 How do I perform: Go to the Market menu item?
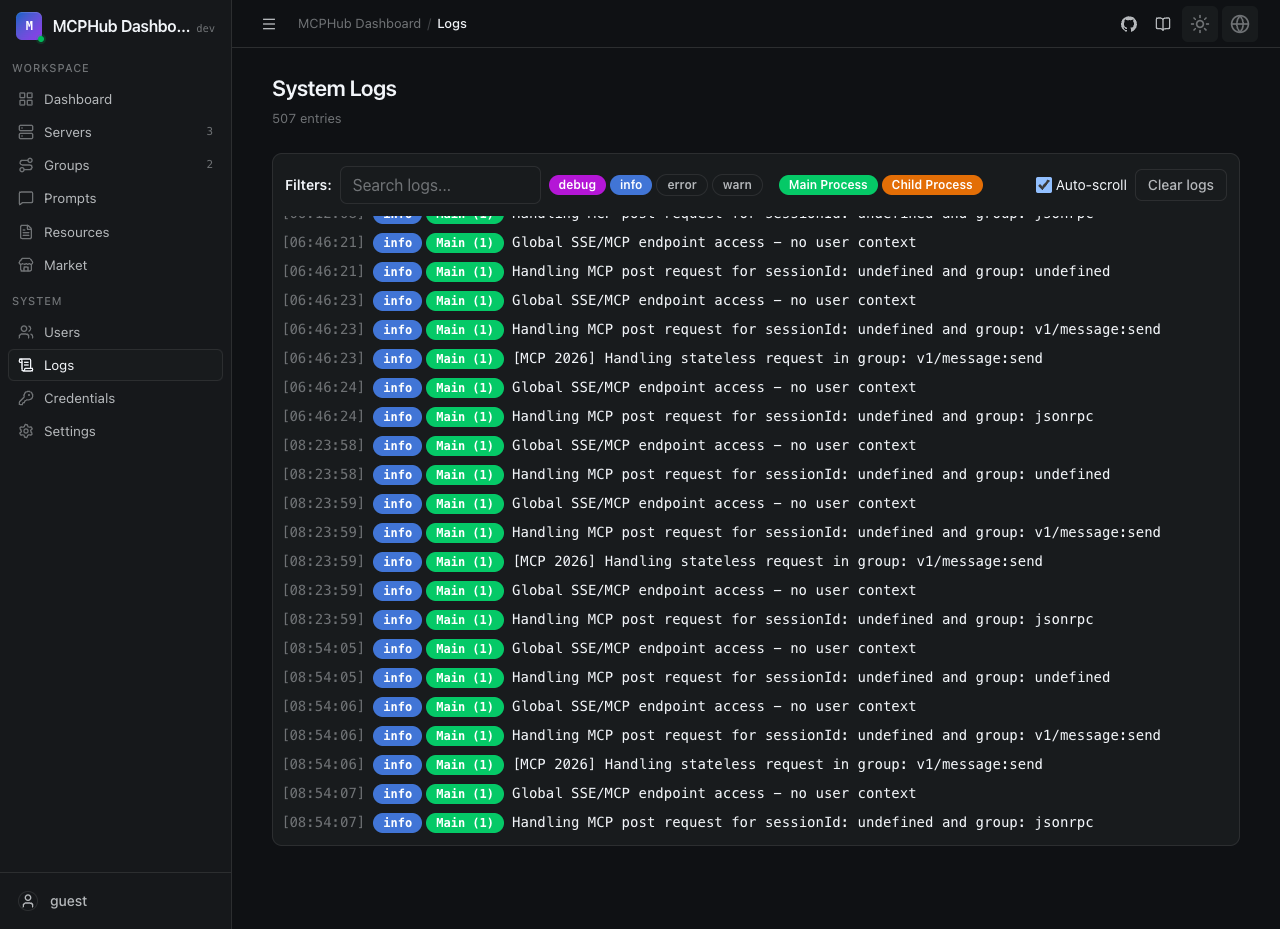pyautogui.click(x=115, y=265)
